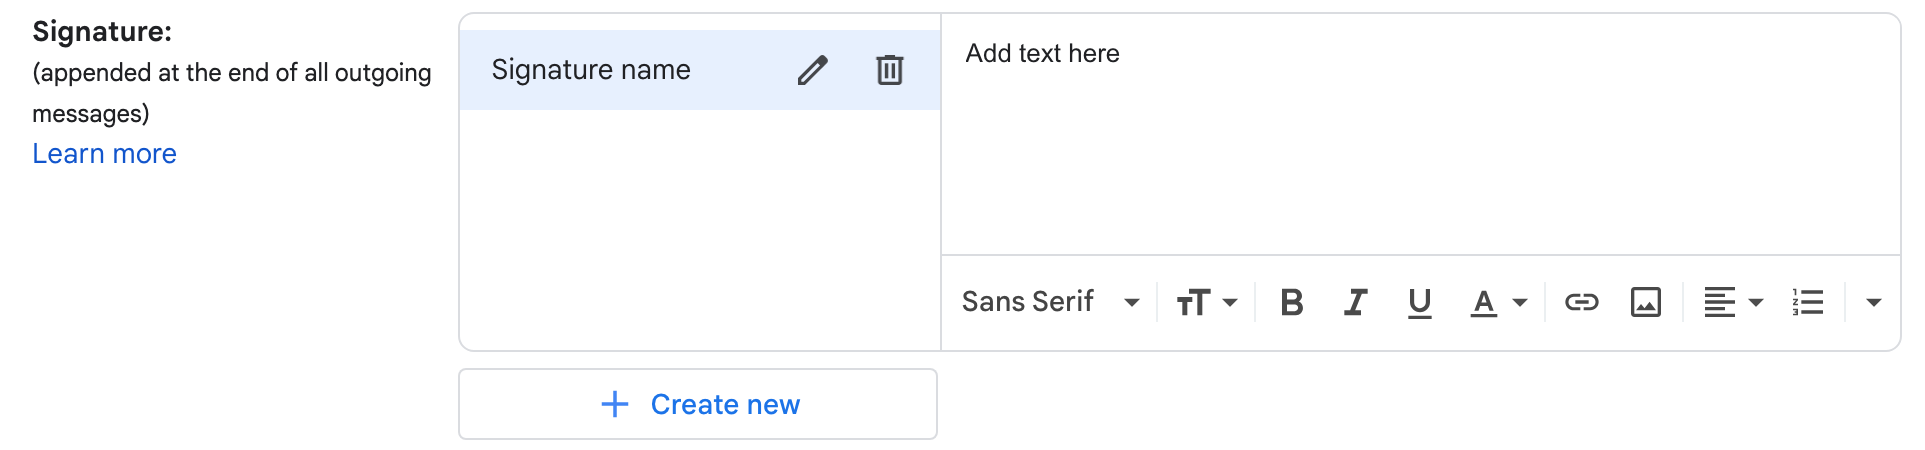Viewport: 1925px width, 450px height.
Task: Click the insert link icon
Action: click(x=1581, y=302)
